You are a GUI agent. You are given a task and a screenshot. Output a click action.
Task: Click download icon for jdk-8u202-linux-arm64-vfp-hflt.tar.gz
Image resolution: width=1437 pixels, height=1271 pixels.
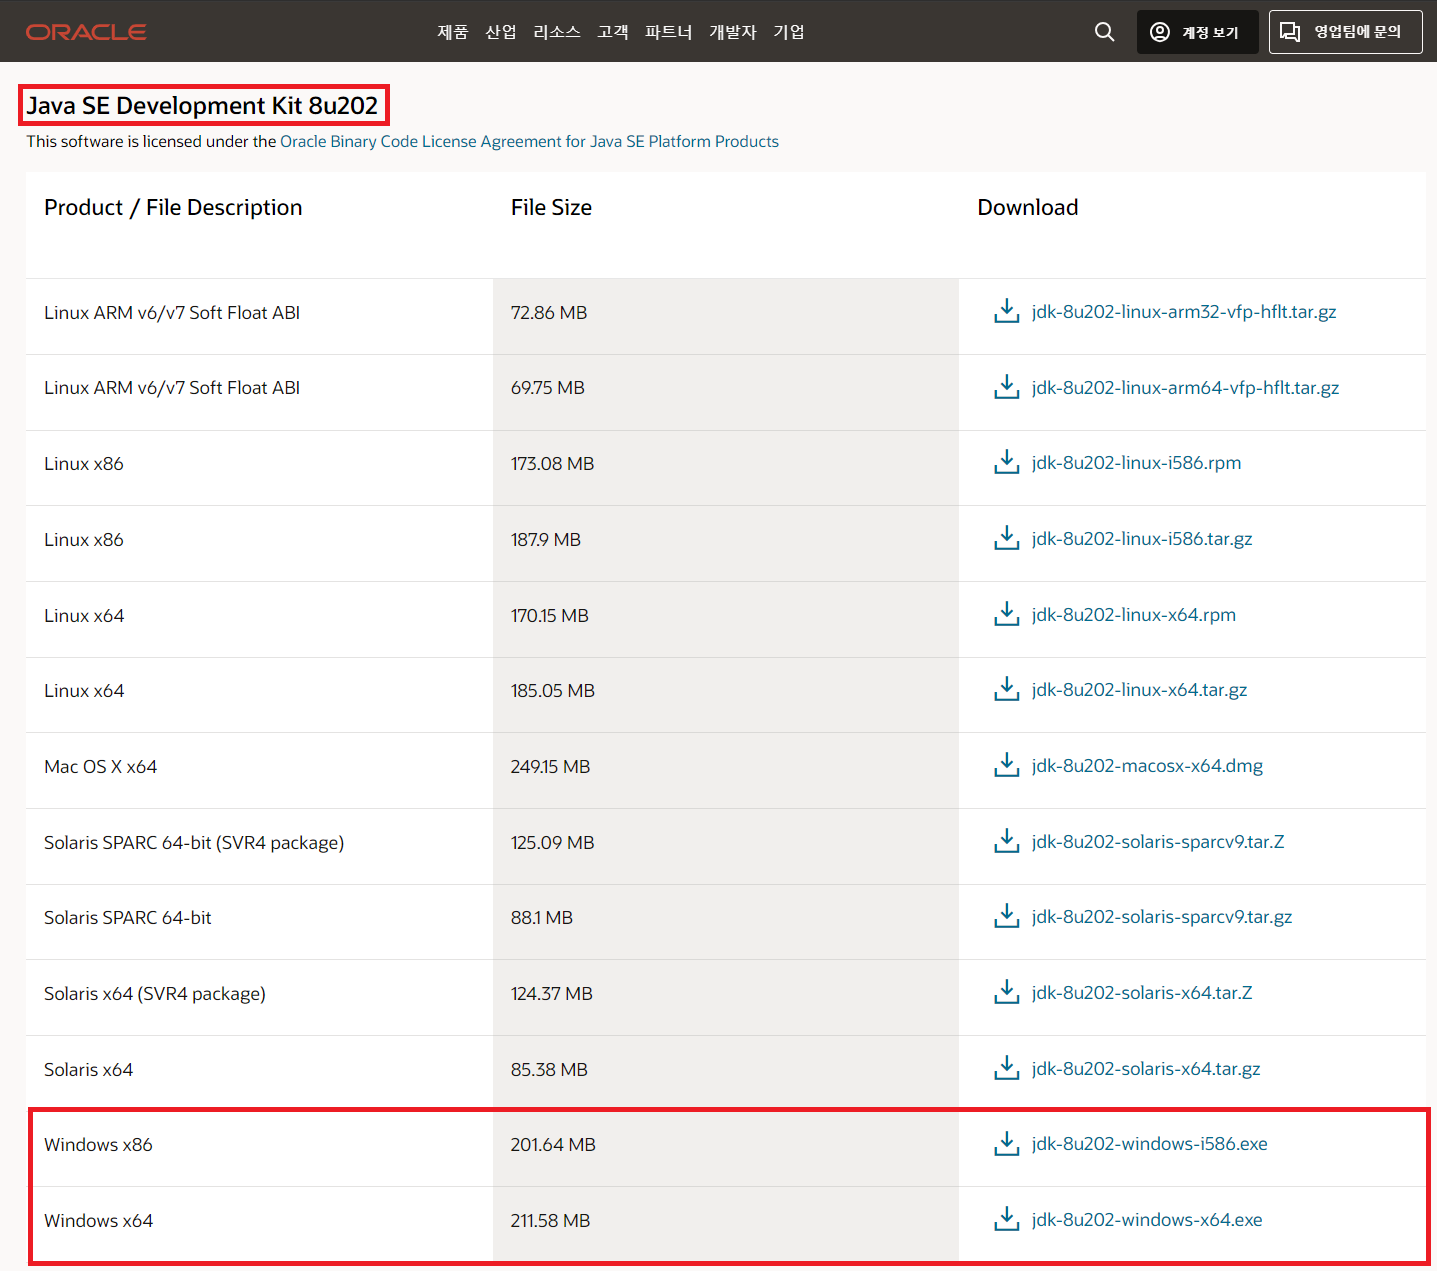point(1006,387)
